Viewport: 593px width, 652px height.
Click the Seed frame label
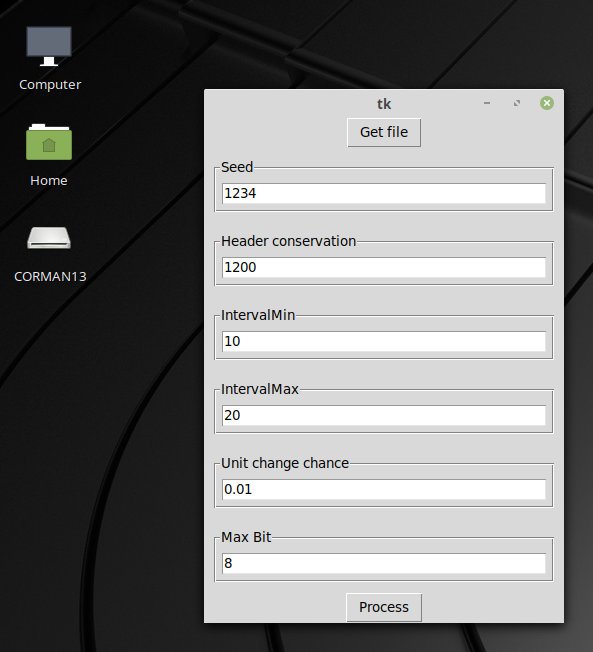(x=237, y=167)
